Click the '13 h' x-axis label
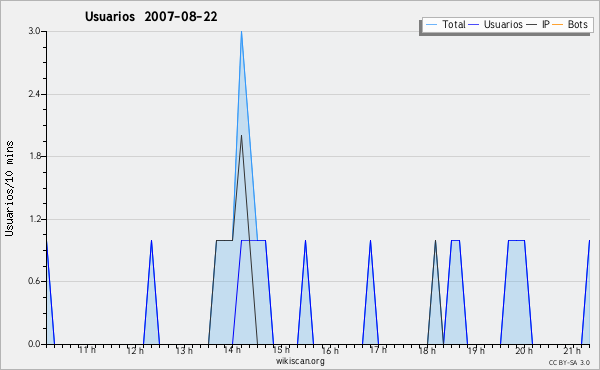 184,350
